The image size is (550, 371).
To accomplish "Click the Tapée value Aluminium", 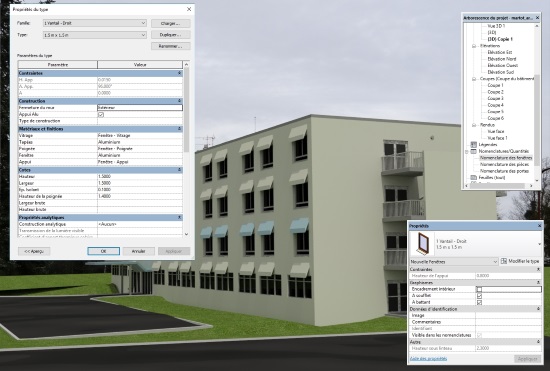I will click(140, 142).
